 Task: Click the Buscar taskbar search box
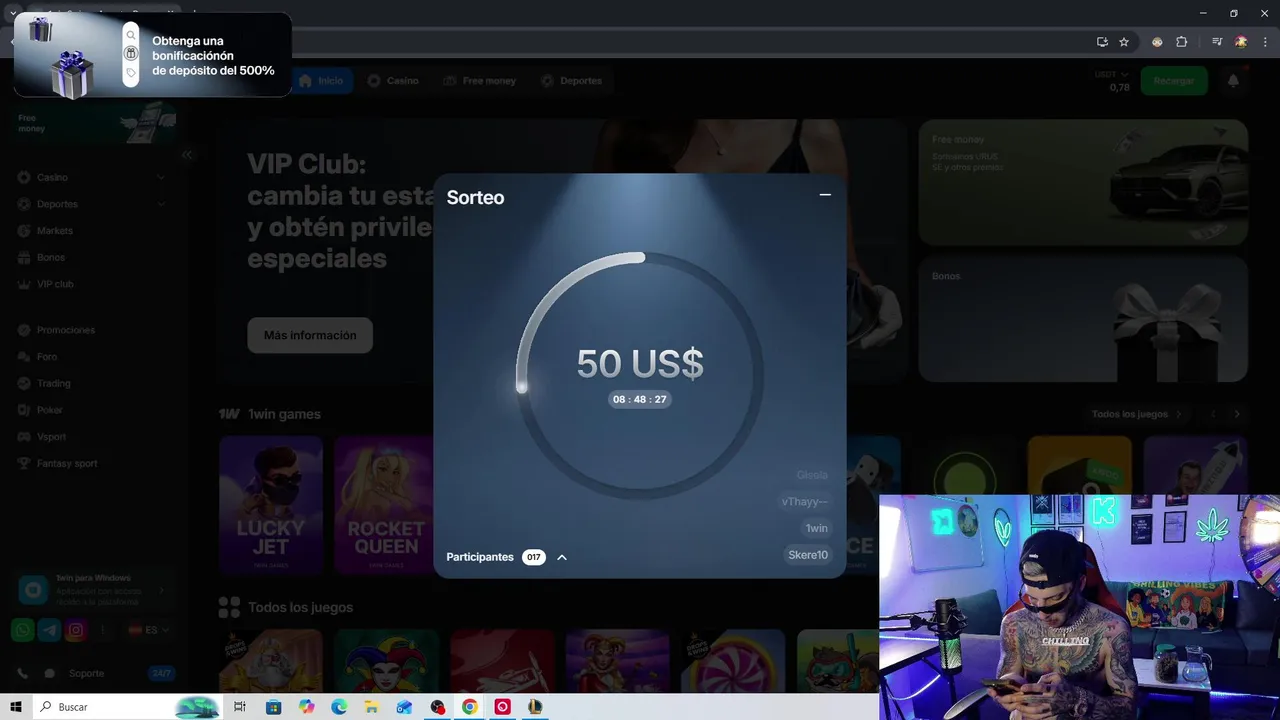127,707
